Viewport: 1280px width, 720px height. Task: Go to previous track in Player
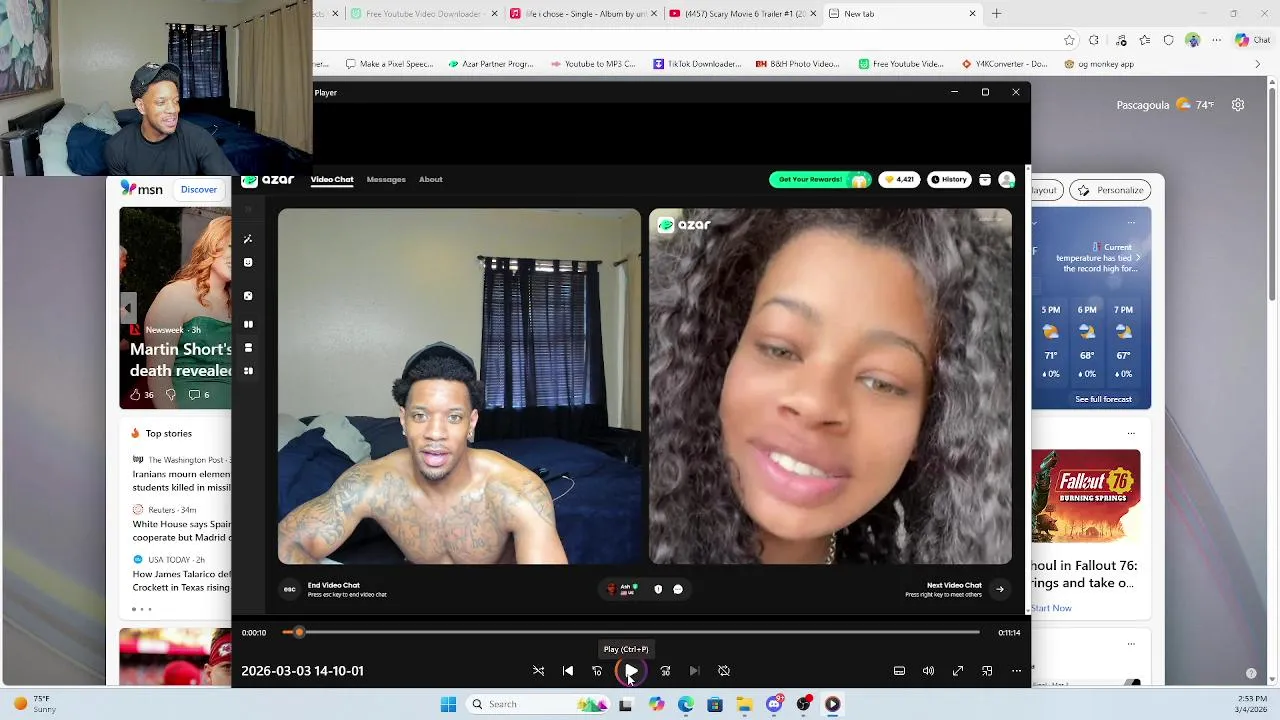[568, 671]
